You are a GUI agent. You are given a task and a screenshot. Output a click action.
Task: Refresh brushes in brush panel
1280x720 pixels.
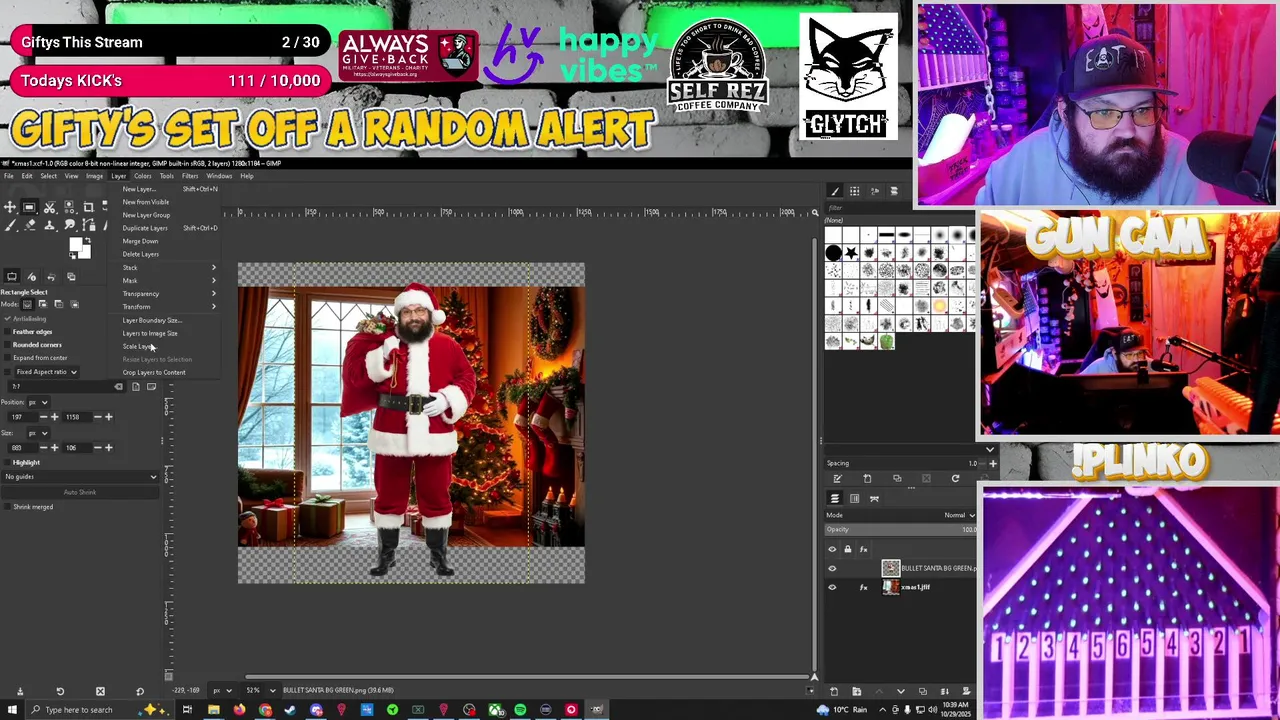pos(955,478)
